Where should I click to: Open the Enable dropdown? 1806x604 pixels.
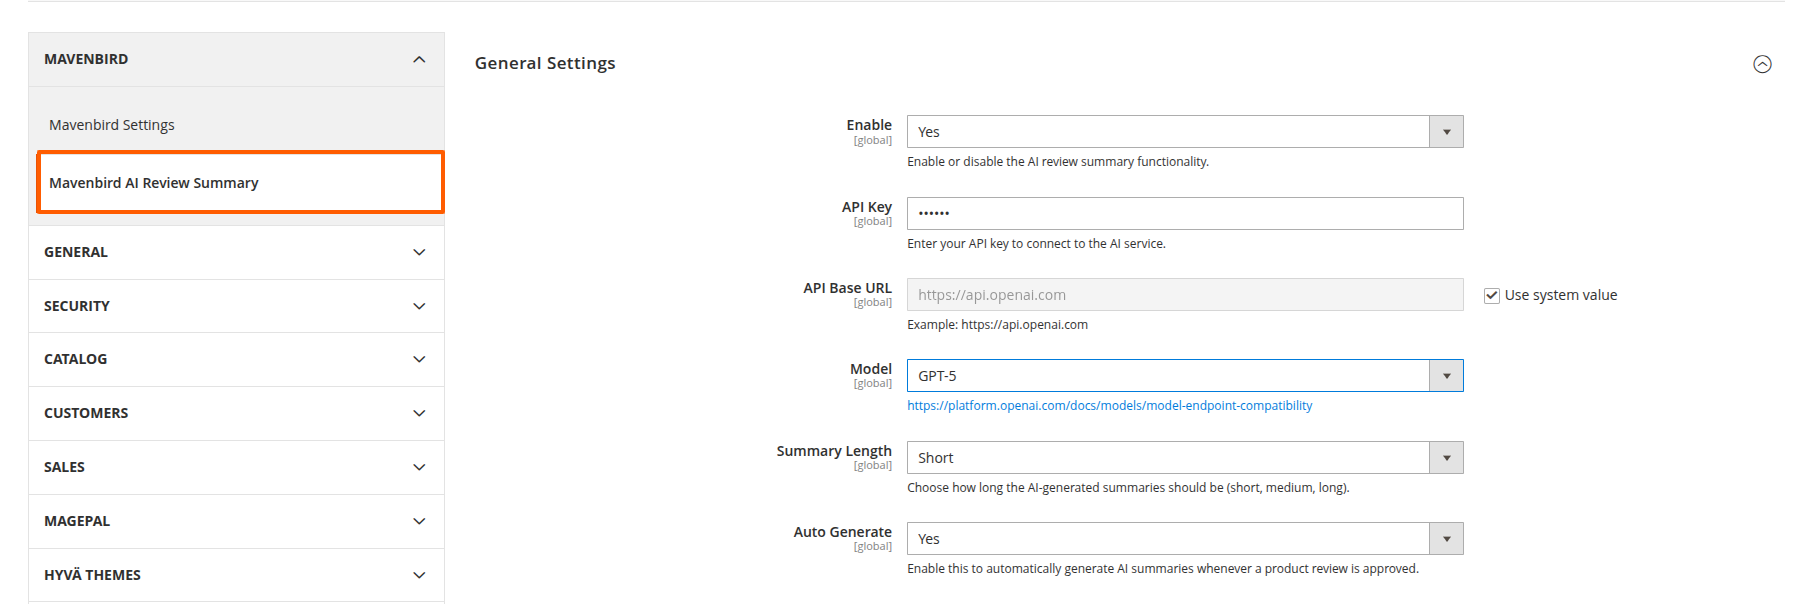1185,132
